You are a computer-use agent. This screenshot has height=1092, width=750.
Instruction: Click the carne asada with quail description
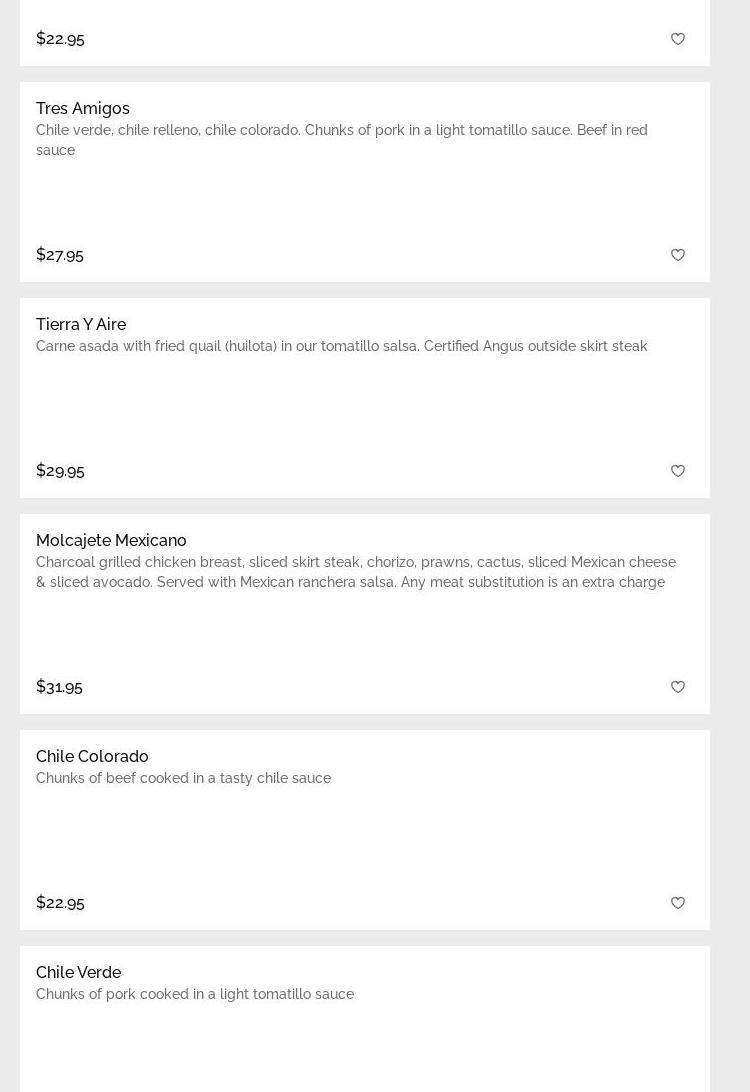click(x=341, y=346)
